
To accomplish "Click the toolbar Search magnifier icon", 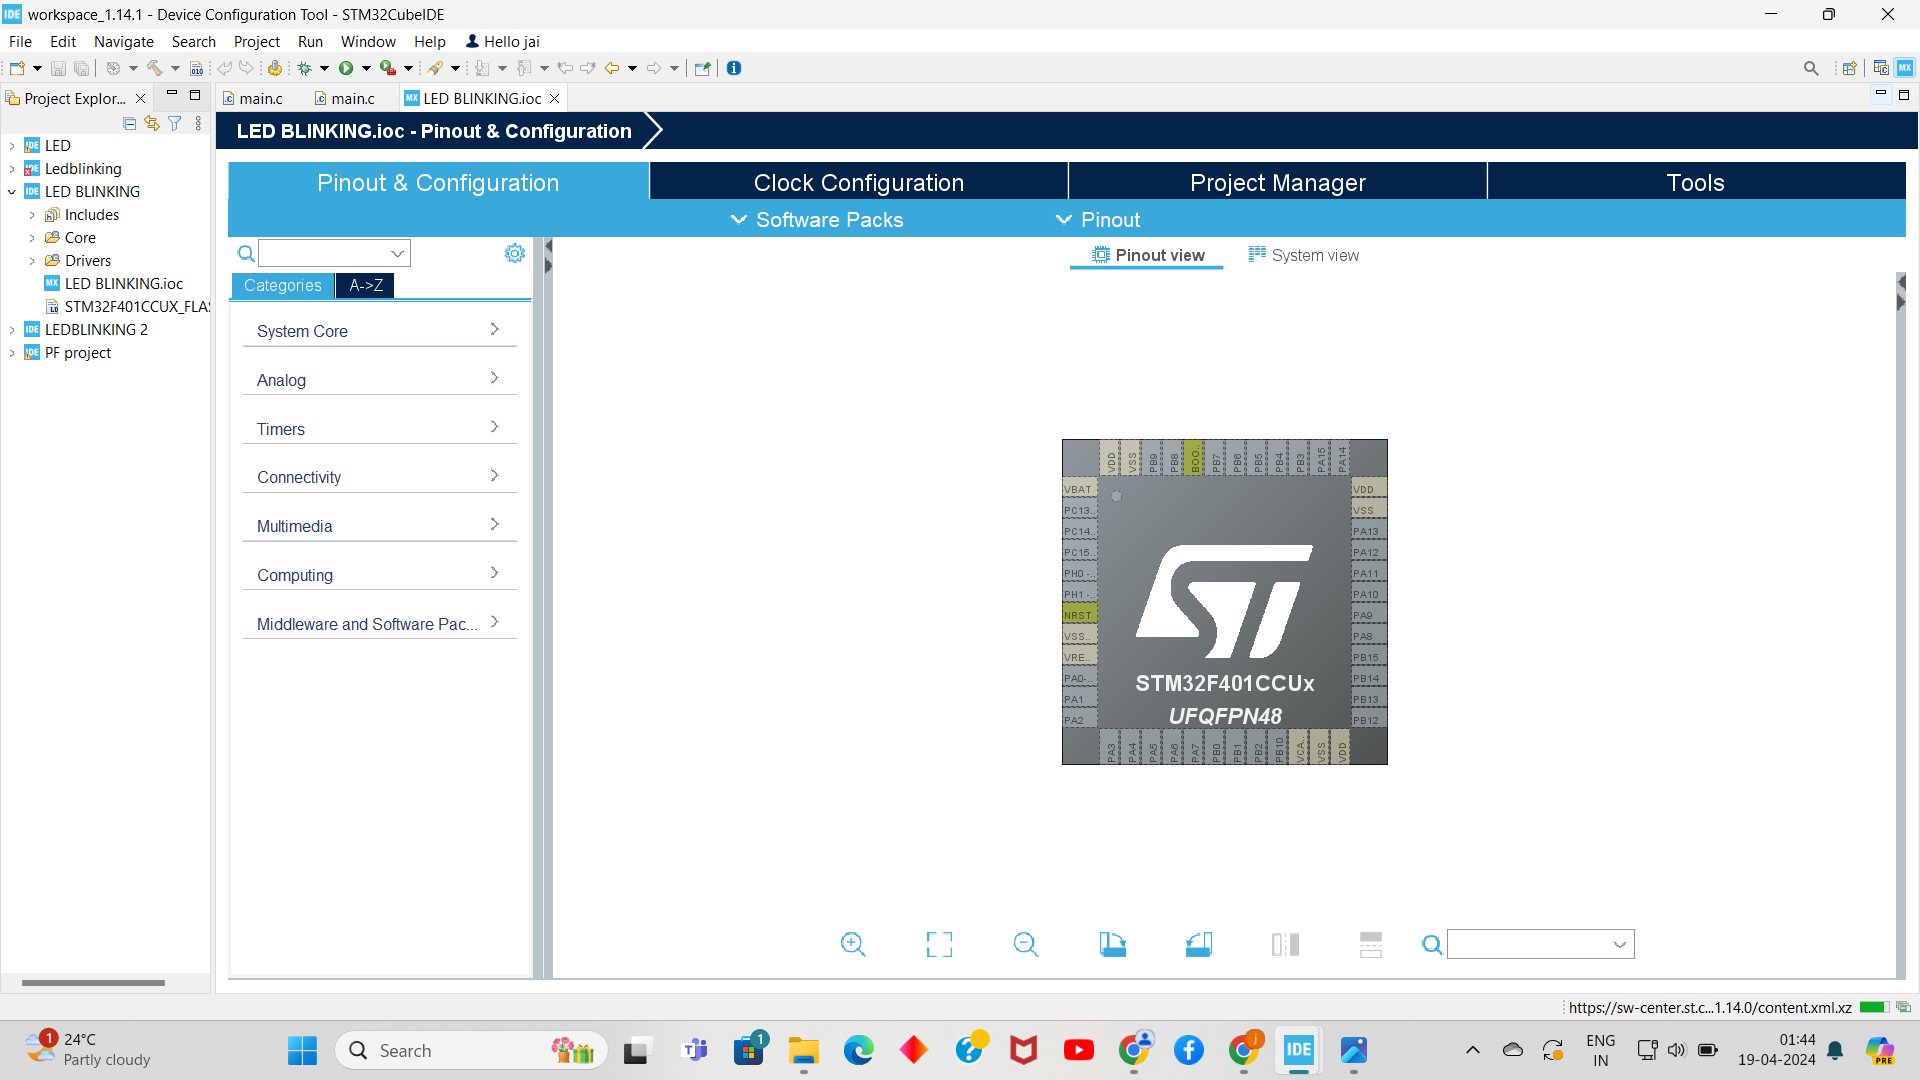I will click(1811, 68).
